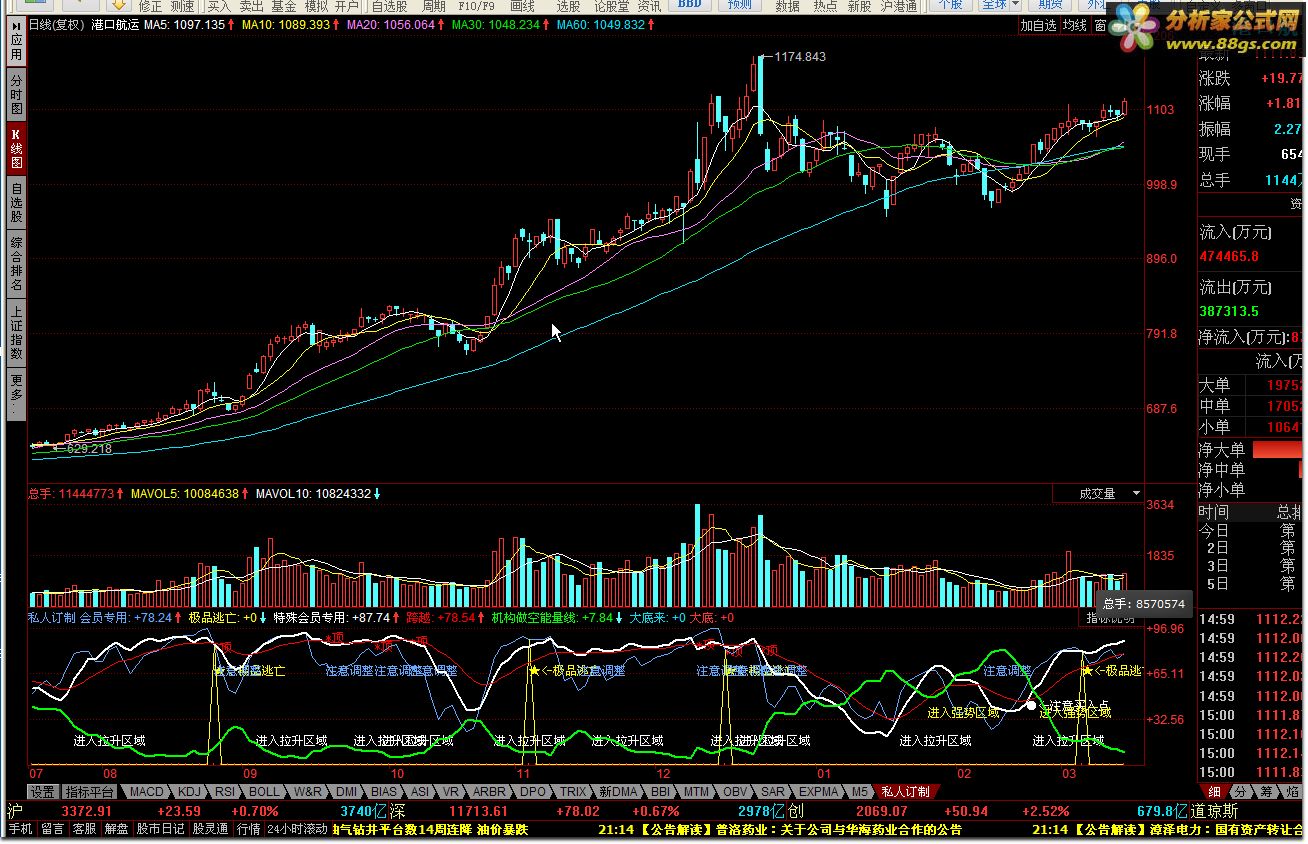Switch indicator to MTM
This screenshot has width=1308, height=844.
(x=696, y=791)
